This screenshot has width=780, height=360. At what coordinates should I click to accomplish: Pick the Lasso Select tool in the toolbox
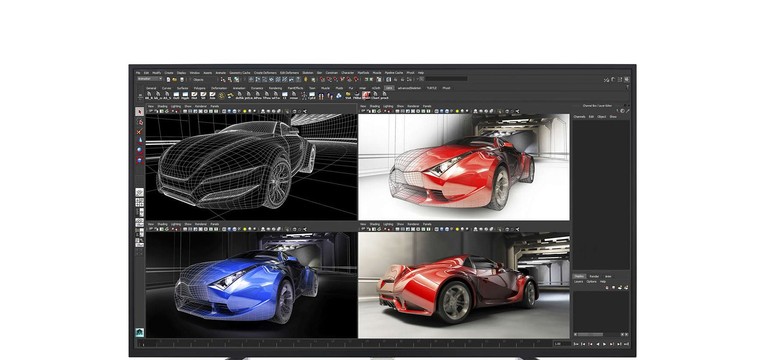pos(140,122)
